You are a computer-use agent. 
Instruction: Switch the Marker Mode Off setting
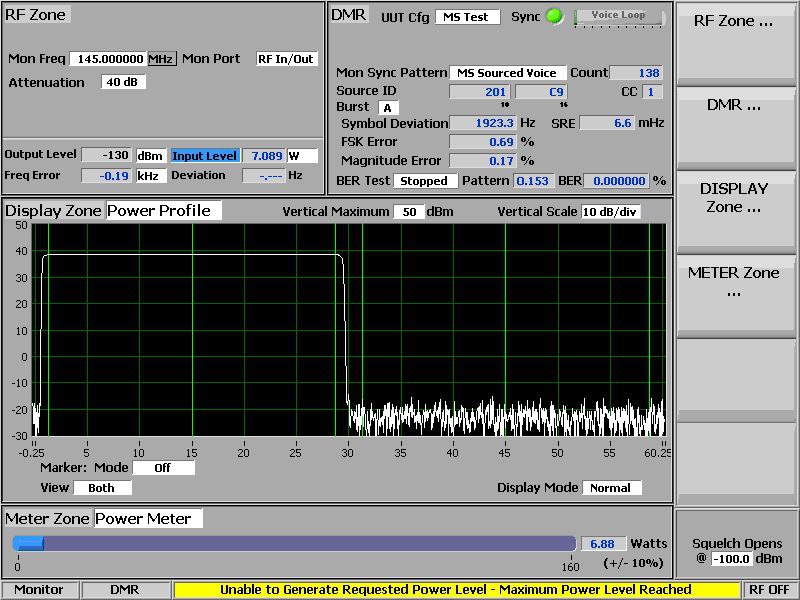pos(163,467)
